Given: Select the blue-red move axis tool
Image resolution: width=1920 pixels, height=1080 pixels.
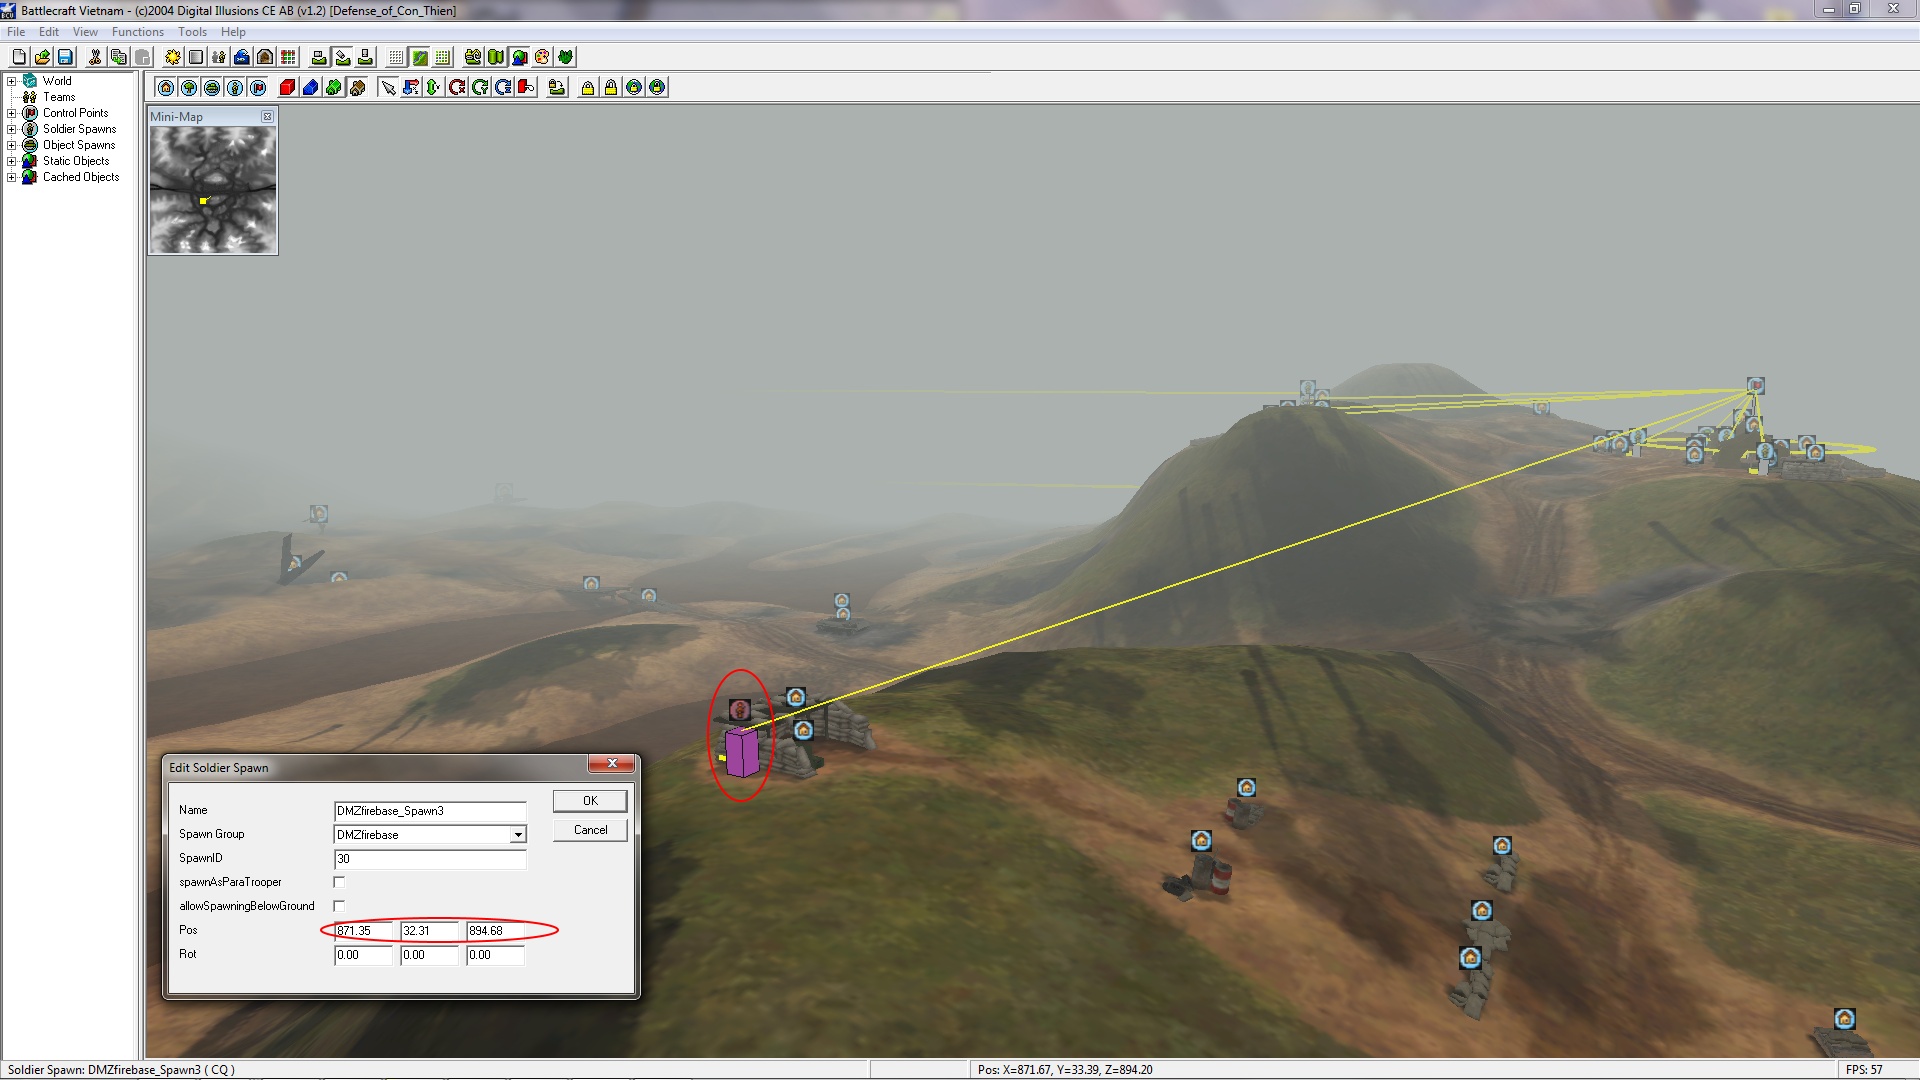Looking at the screenshot, I should 410,87.
